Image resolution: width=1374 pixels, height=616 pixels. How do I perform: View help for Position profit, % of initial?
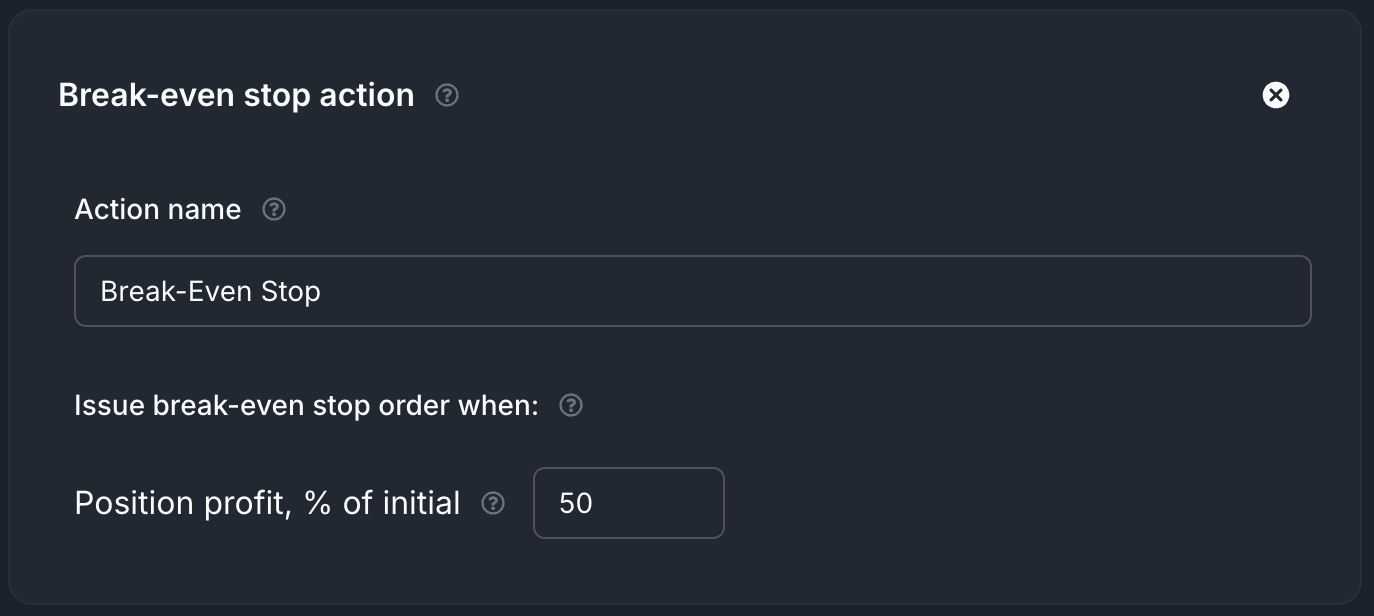pos(493,503)
